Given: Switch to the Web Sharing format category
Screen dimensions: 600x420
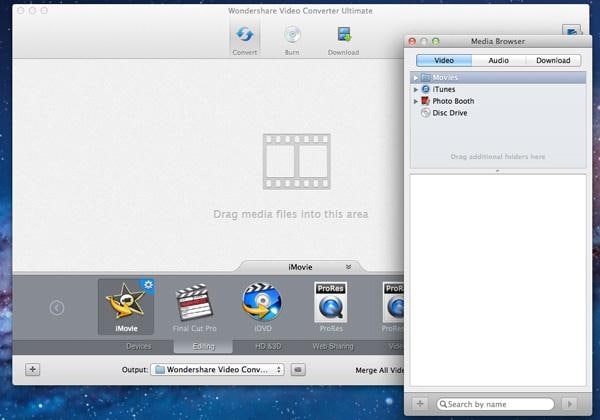Looking at the screenshot, I should coord(333,347).
